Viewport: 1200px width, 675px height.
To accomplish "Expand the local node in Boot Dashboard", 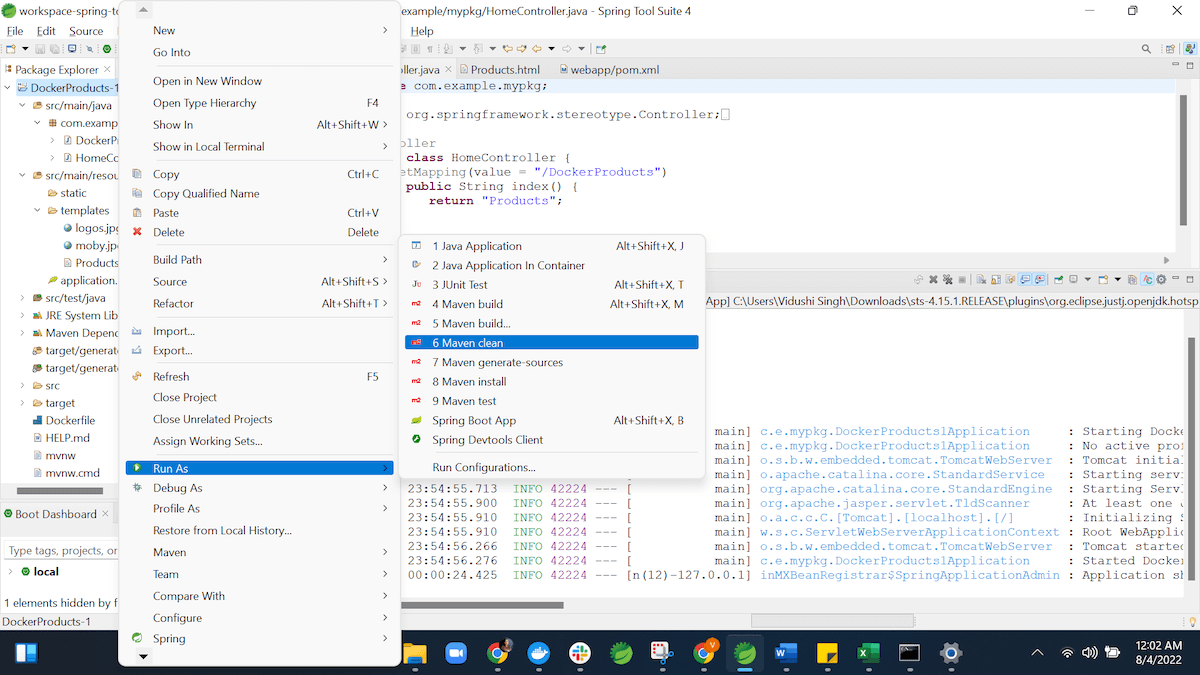I will [x=10, y=572].
